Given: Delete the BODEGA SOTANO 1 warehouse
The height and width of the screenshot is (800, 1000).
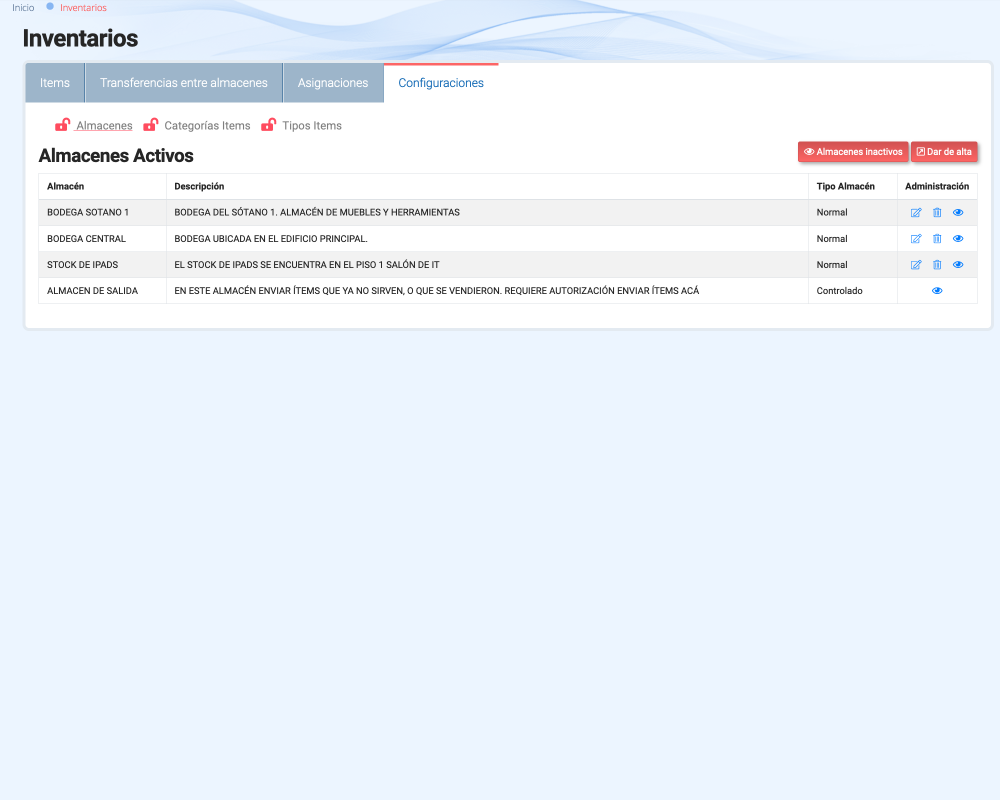Looking at the screenshot, I should (937, 212).
